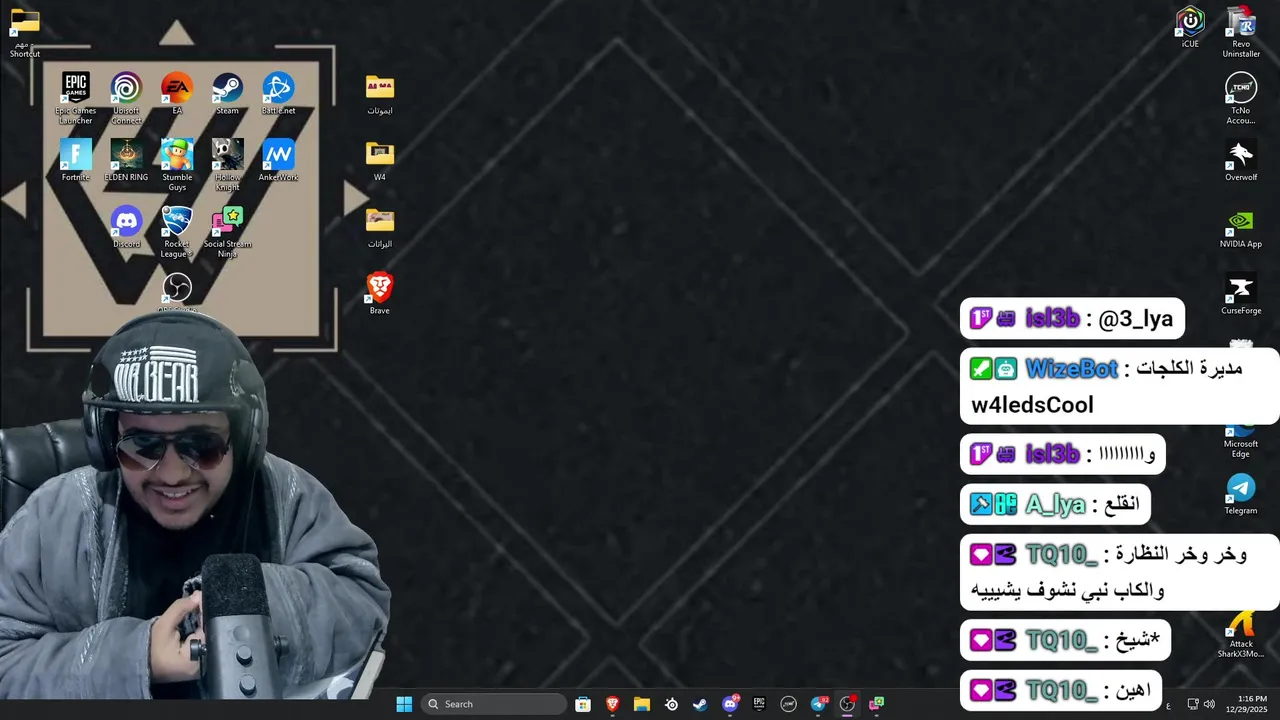Launch the NVIDIA App desktop shortcut
The height and width of the screenshot is (720, 1280).
1241,227
